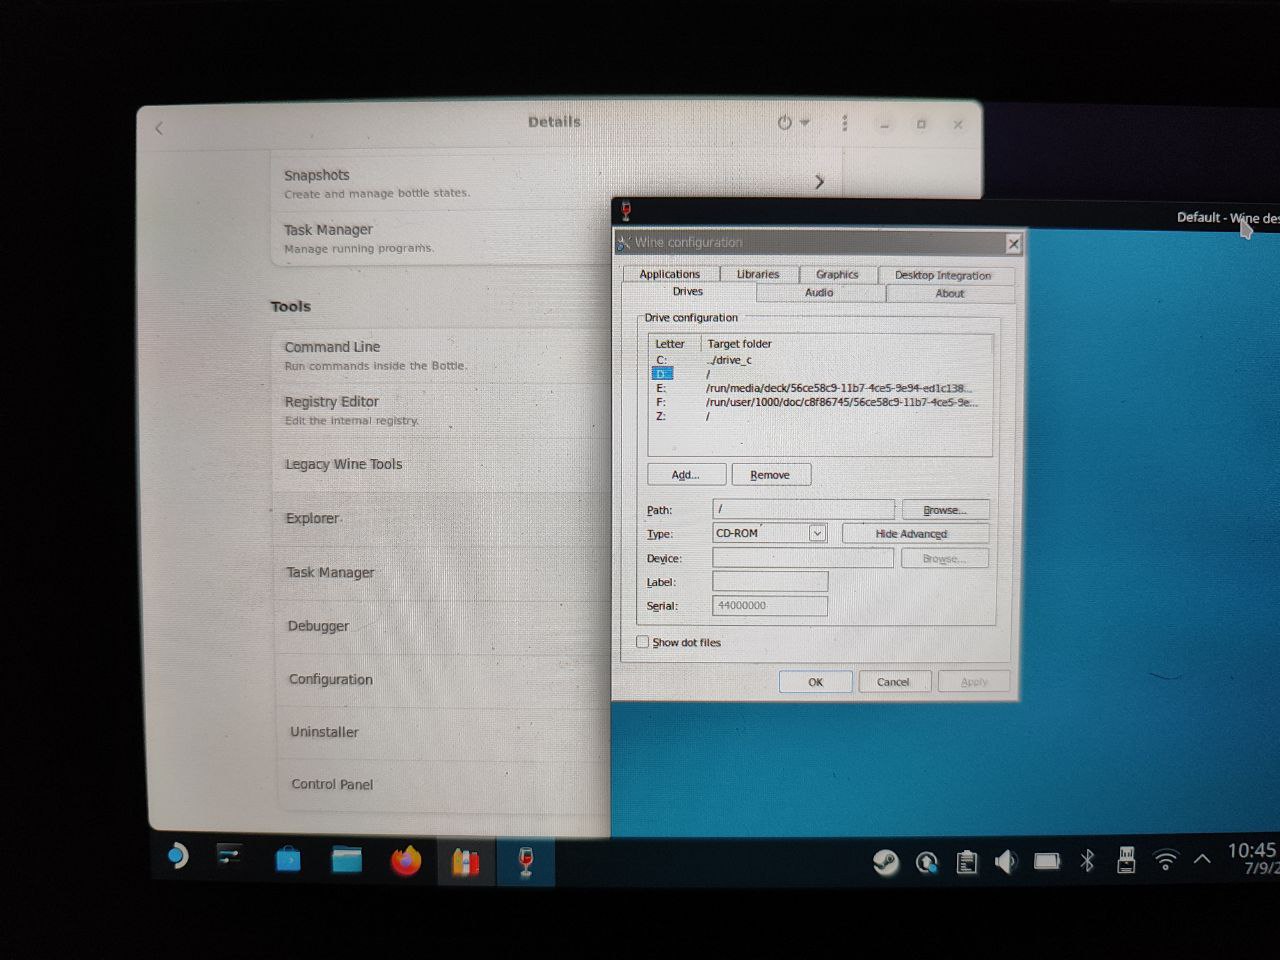This screenshot has width=1280, height=960.
Task: Open the Dolphin file manager taskbar icon
Action: [347, 859]
